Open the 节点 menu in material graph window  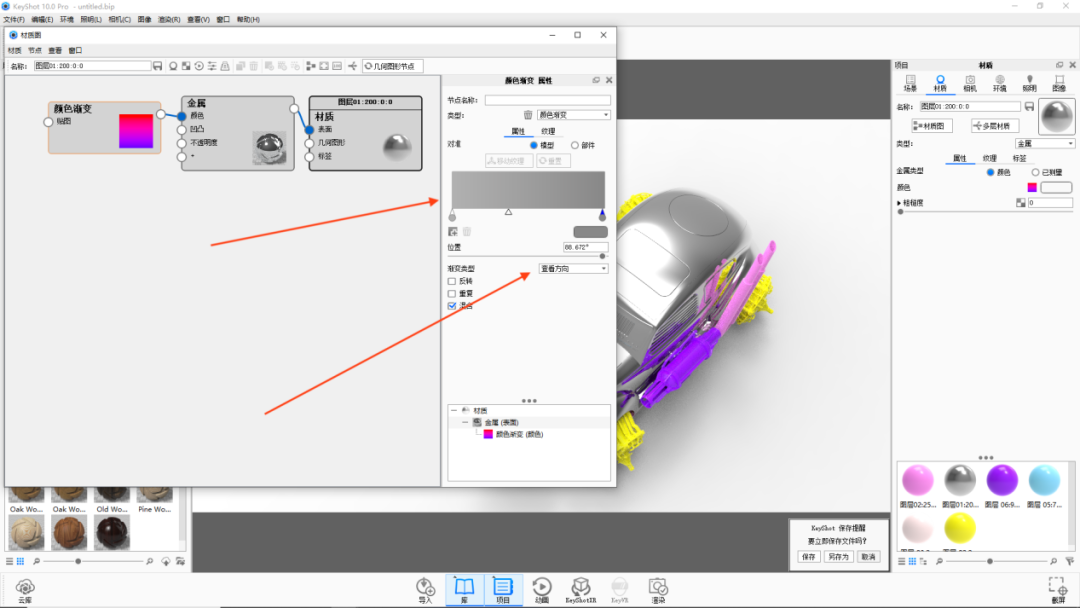pos(34,50)
